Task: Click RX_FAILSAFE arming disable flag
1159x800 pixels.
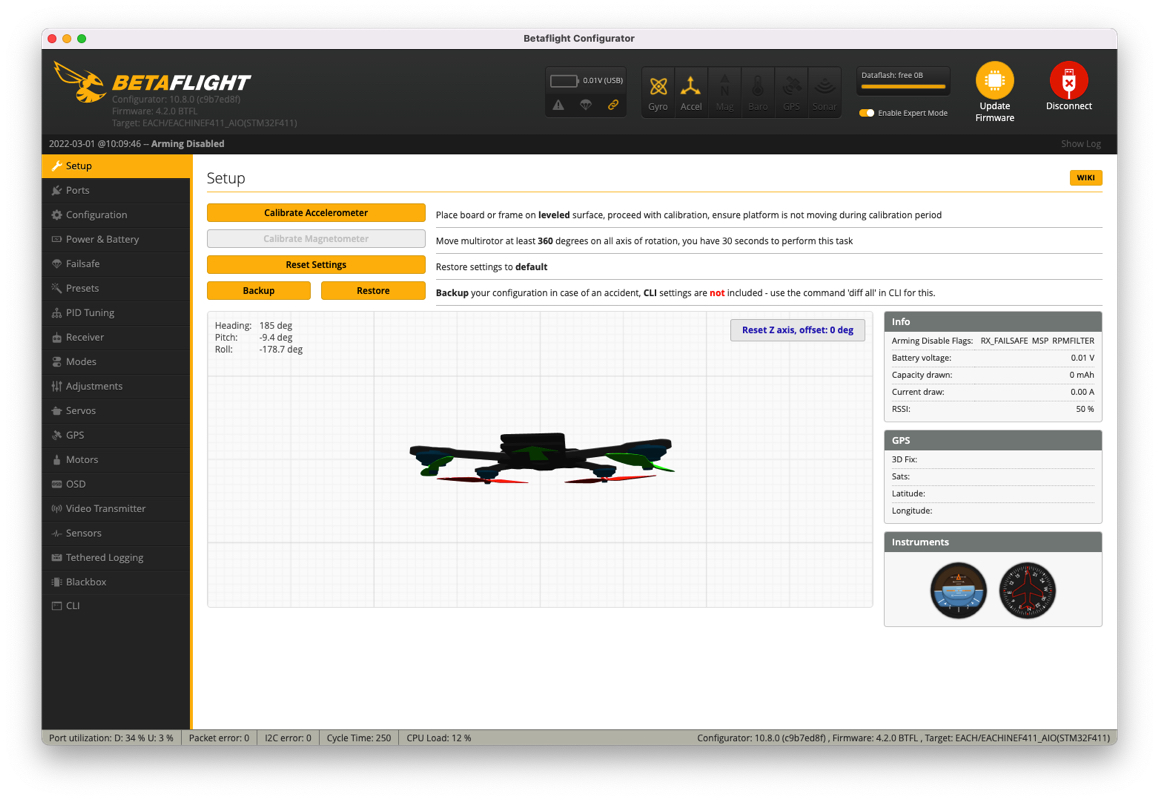Action: (x=1004, y=341)
